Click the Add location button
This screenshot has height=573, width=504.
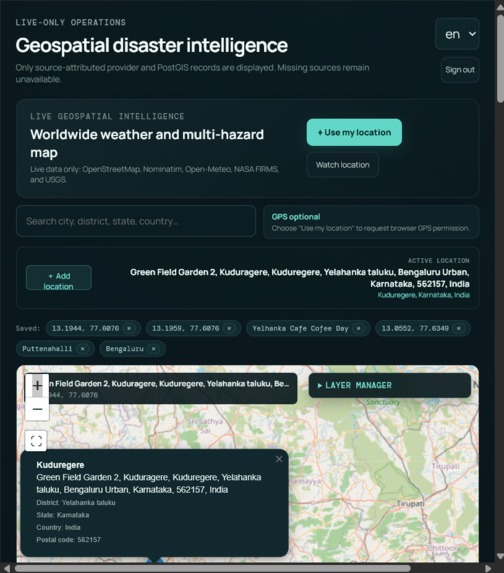click(59, 278)
